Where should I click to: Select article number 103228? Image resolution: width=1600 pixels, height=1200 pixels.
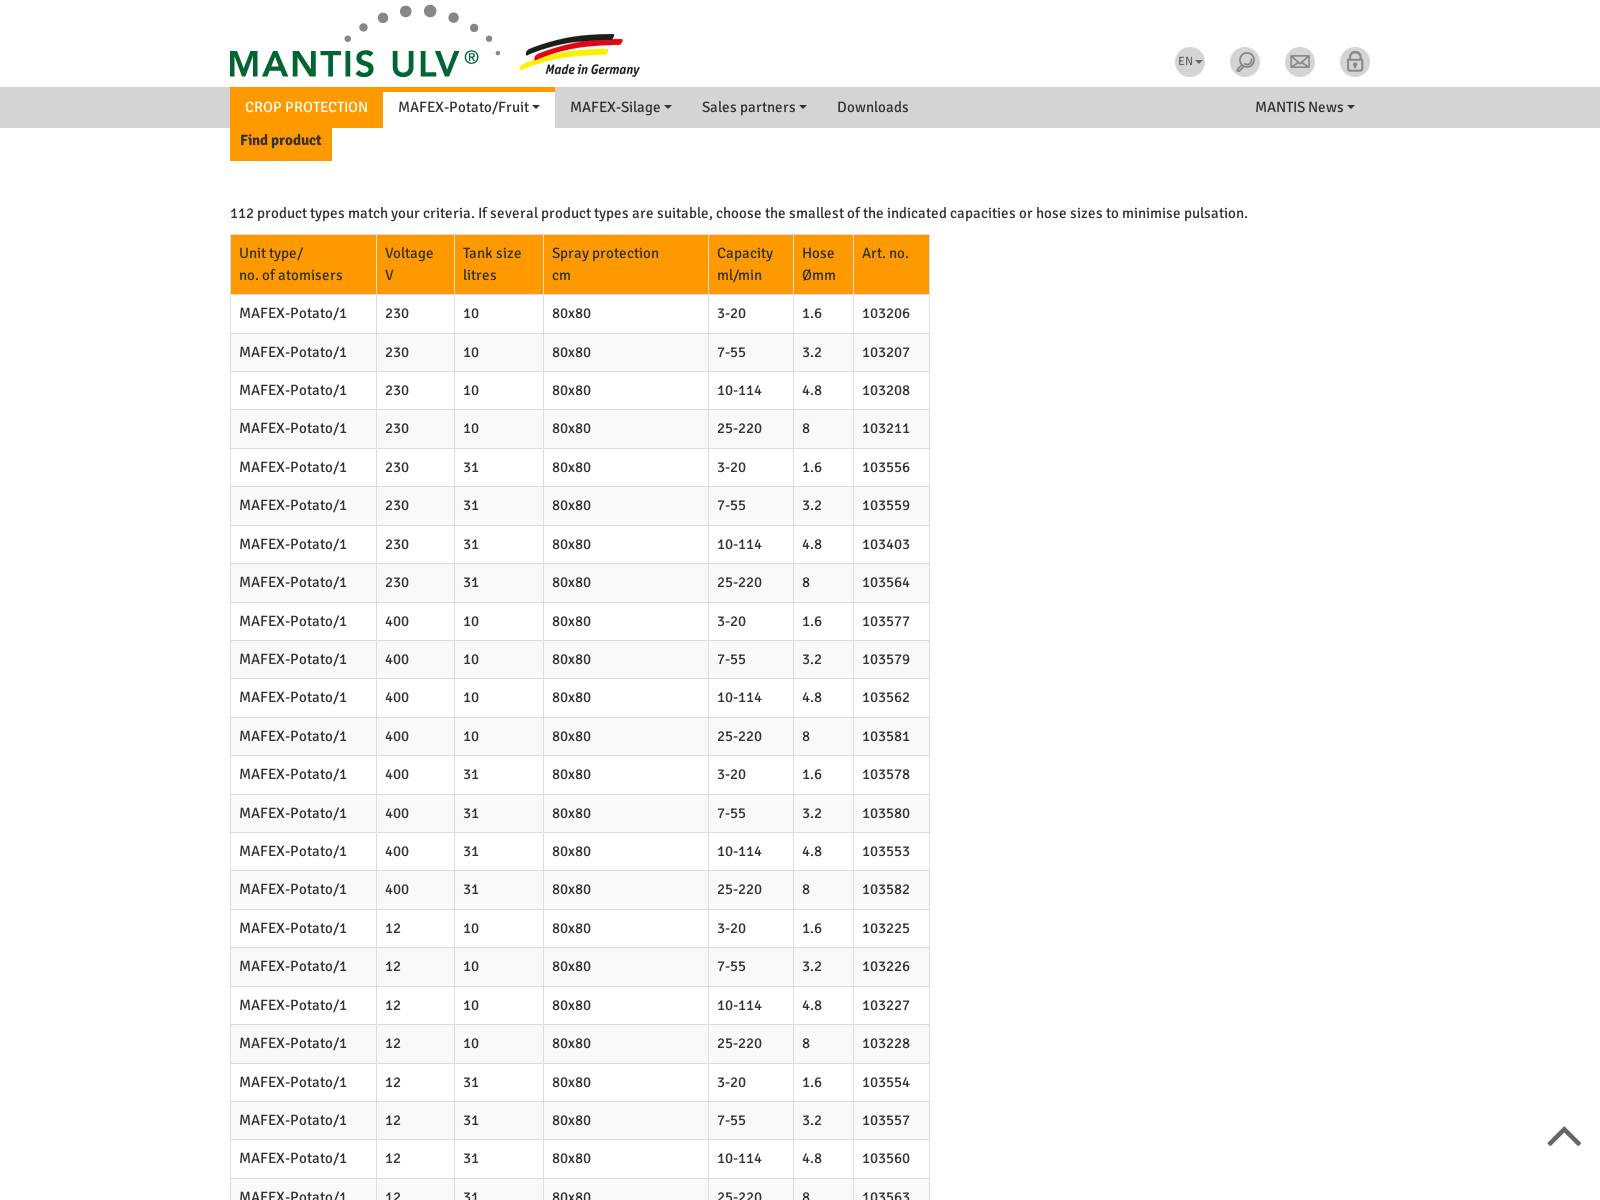(886, 1044)
